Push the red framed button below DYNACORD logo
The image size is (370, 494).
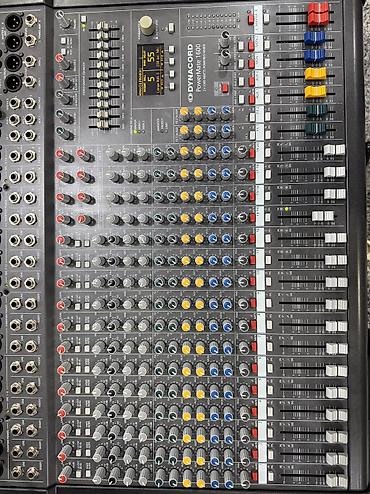click(224, 88)
